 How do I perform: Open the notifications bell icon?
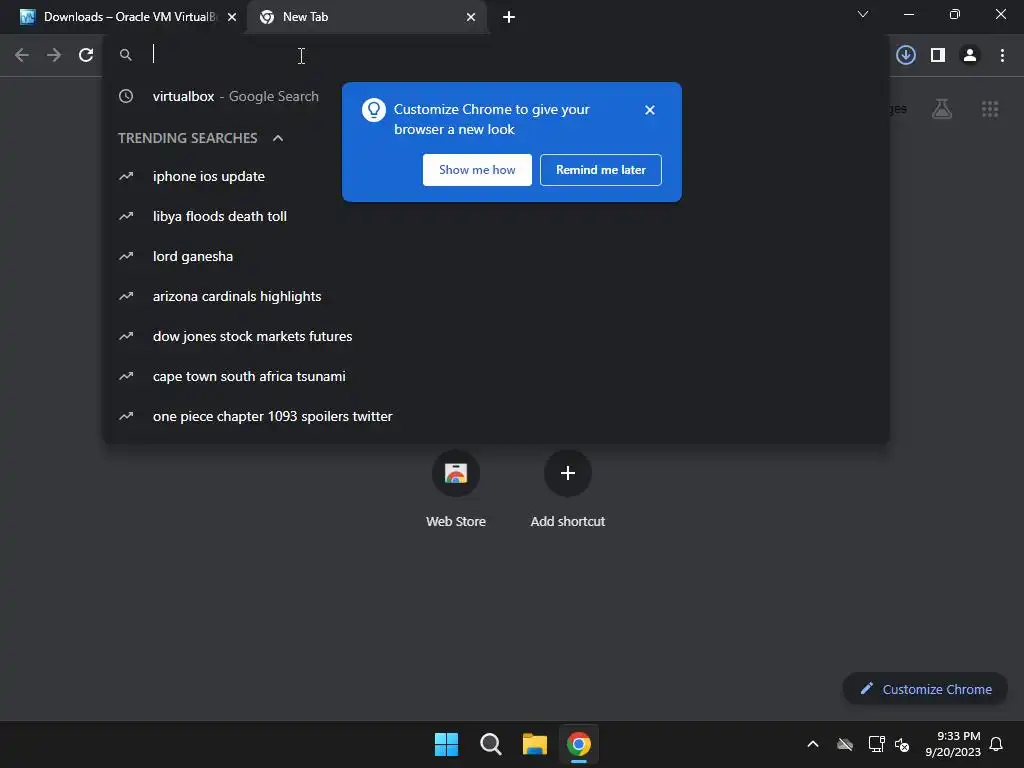996,744
